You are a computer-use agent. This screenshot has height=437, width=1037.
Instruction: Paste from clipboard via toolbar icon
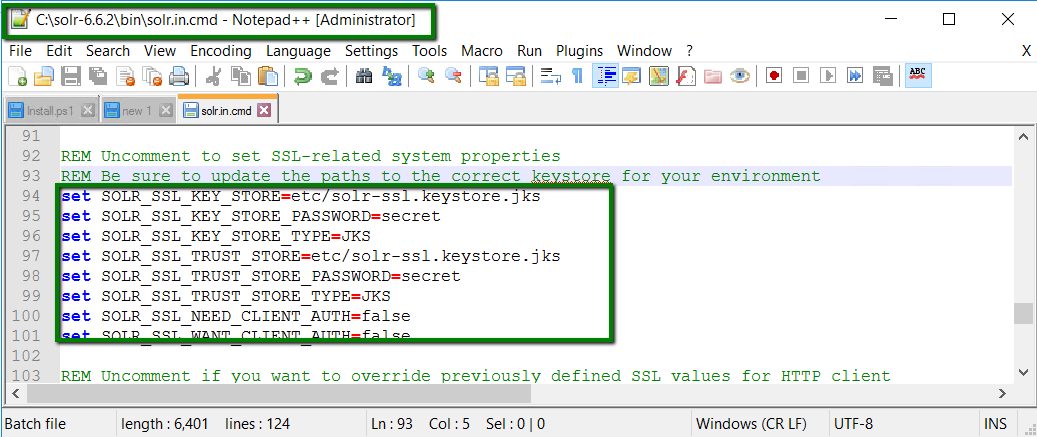267,76
